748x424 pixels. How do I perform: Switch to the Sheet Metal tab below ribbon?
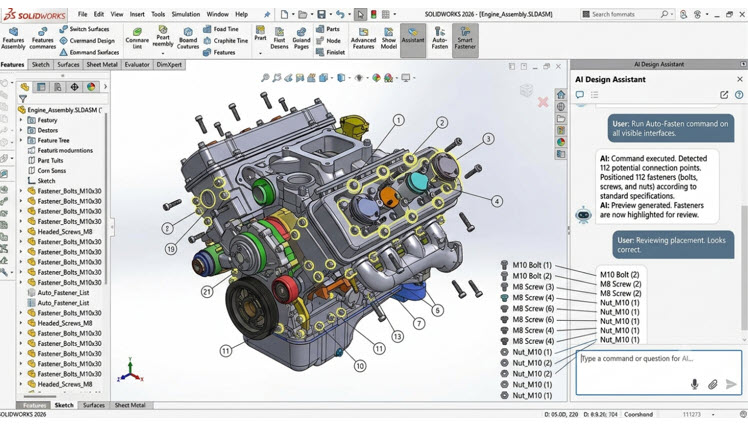(x=102, y=64)
